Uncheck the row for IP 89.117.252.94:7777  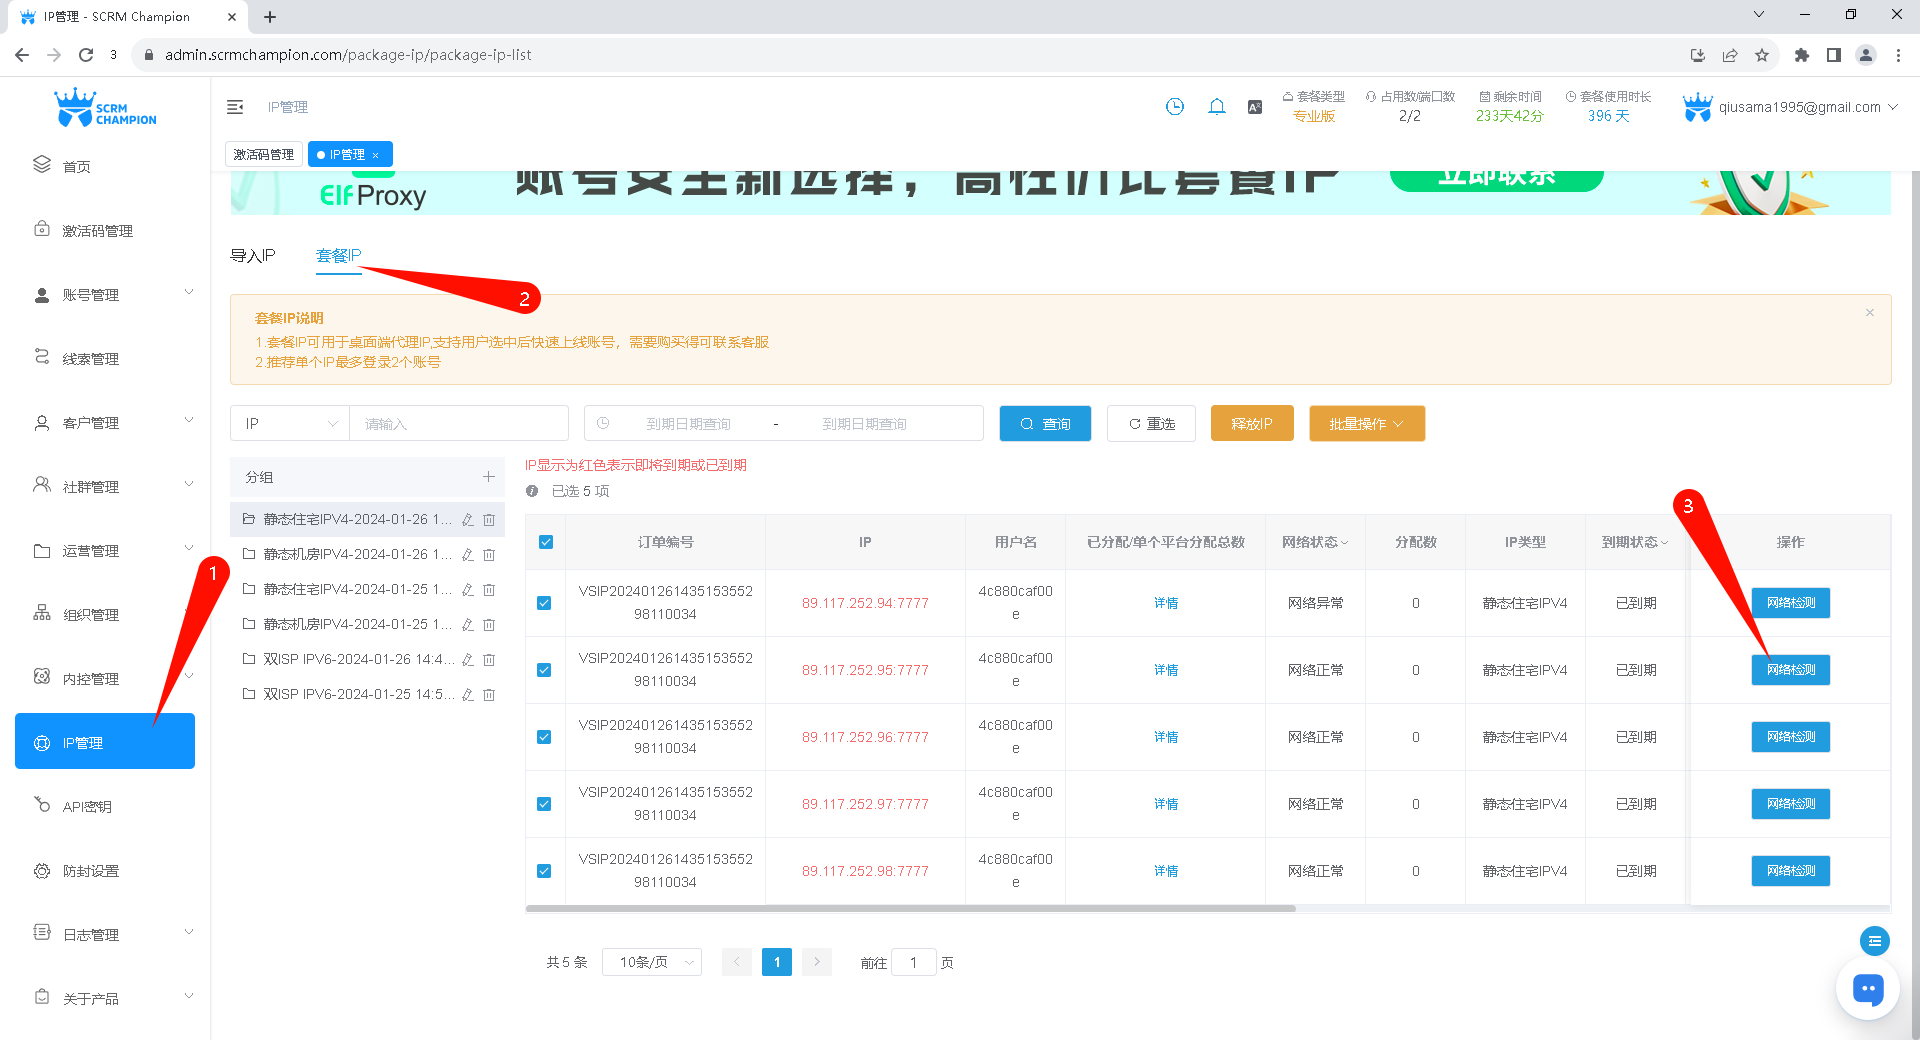point(544,603)
